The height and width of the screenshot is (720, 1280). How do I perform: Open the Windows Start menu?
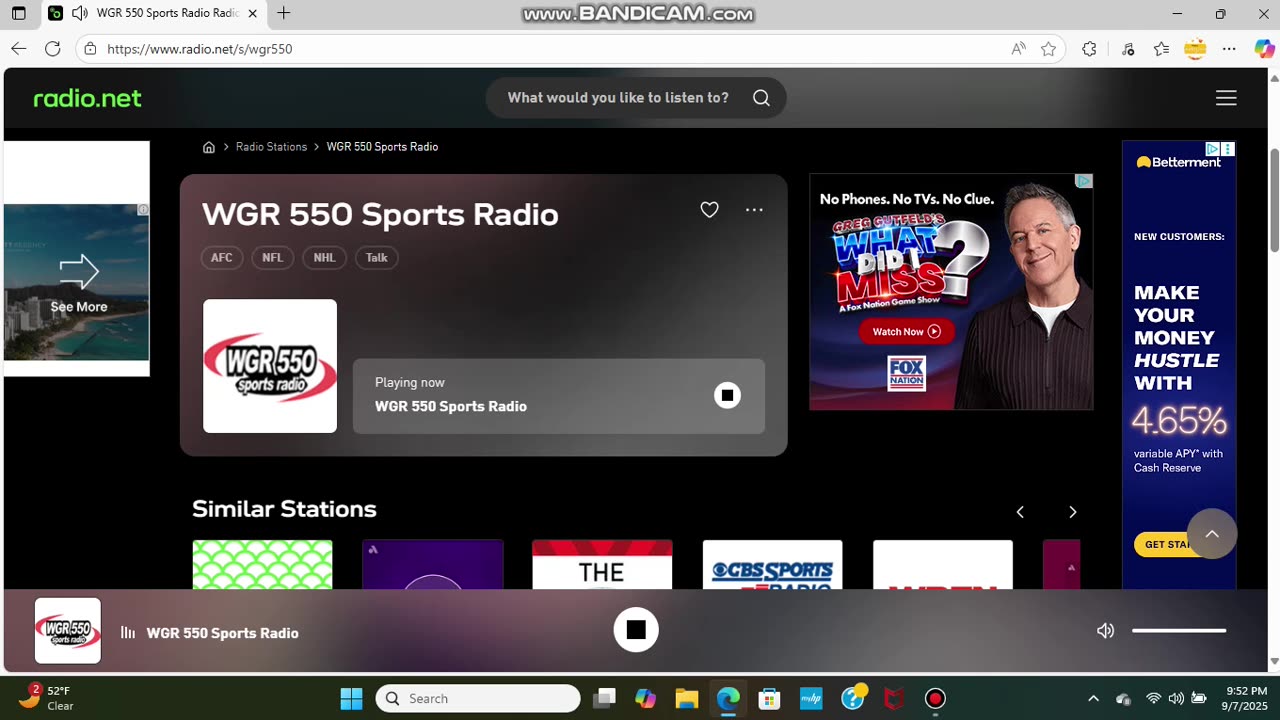[351, 698]
